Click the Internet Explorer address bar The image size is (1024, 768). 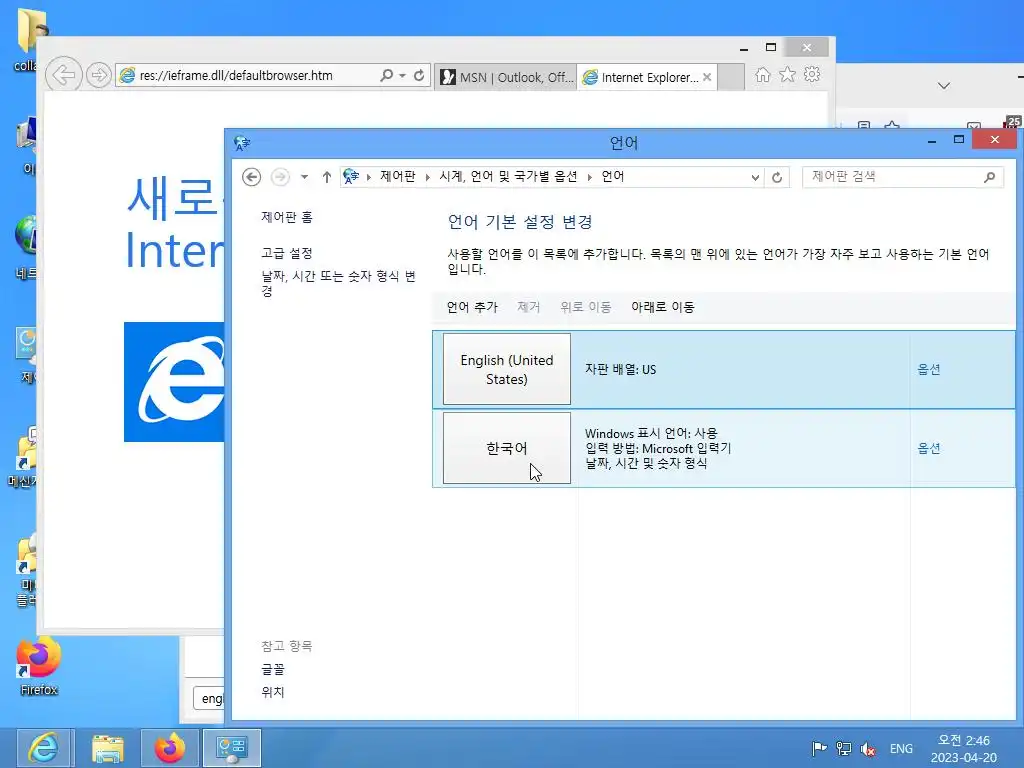248,75
